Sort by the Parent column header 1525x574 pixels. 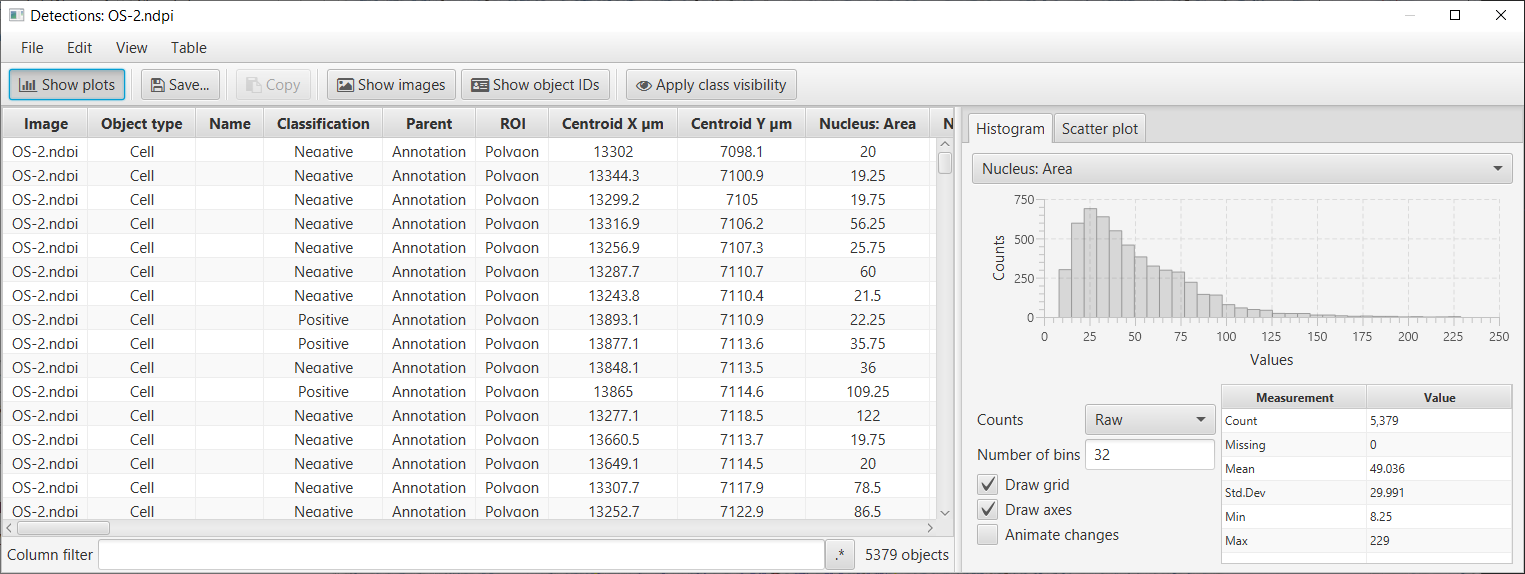pyautogui.click(x=429, y=124)
